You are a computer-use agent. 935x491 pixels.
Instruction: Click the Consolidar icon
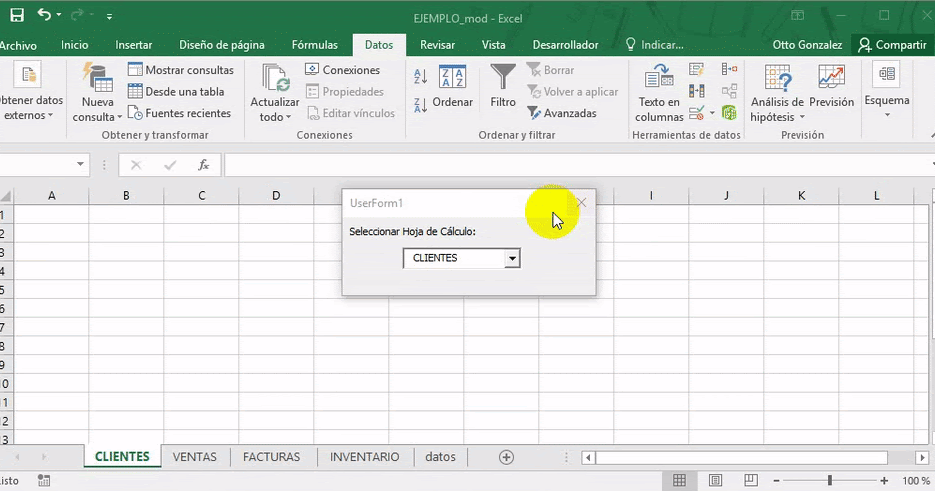[x=729, y=69]
